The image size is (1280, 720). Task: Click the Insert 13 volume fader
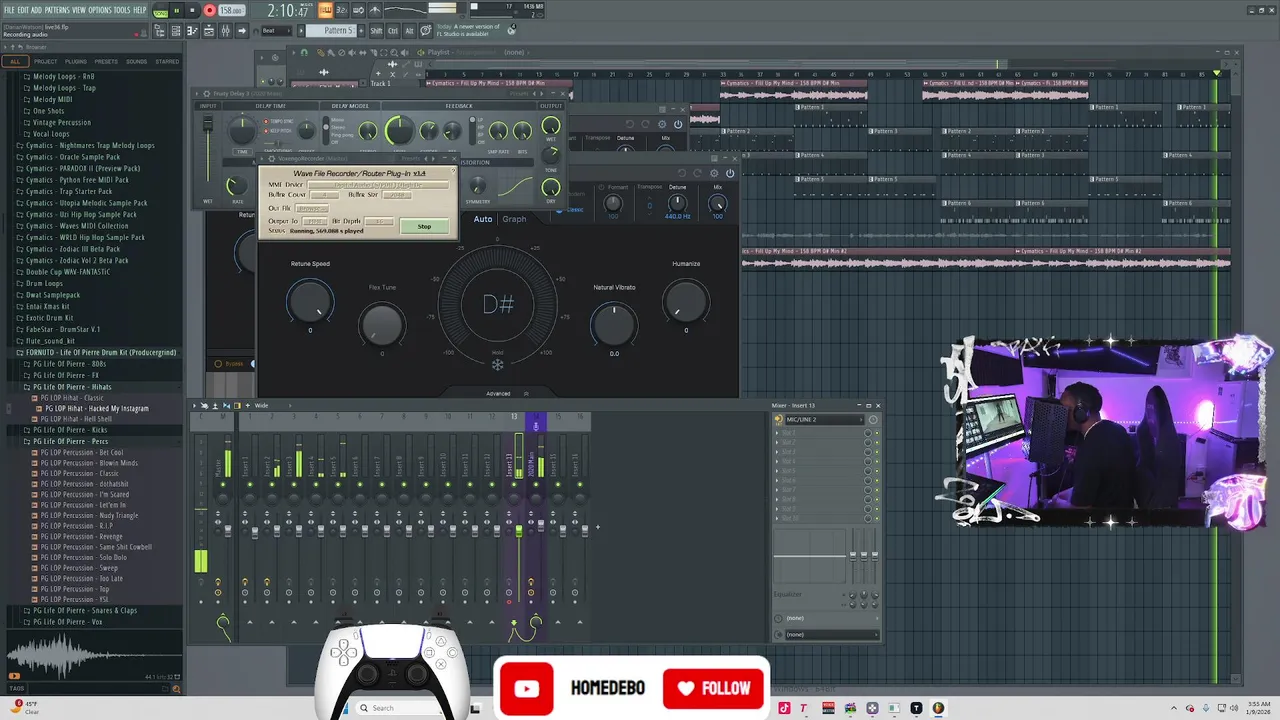click(x=519, y=530)
